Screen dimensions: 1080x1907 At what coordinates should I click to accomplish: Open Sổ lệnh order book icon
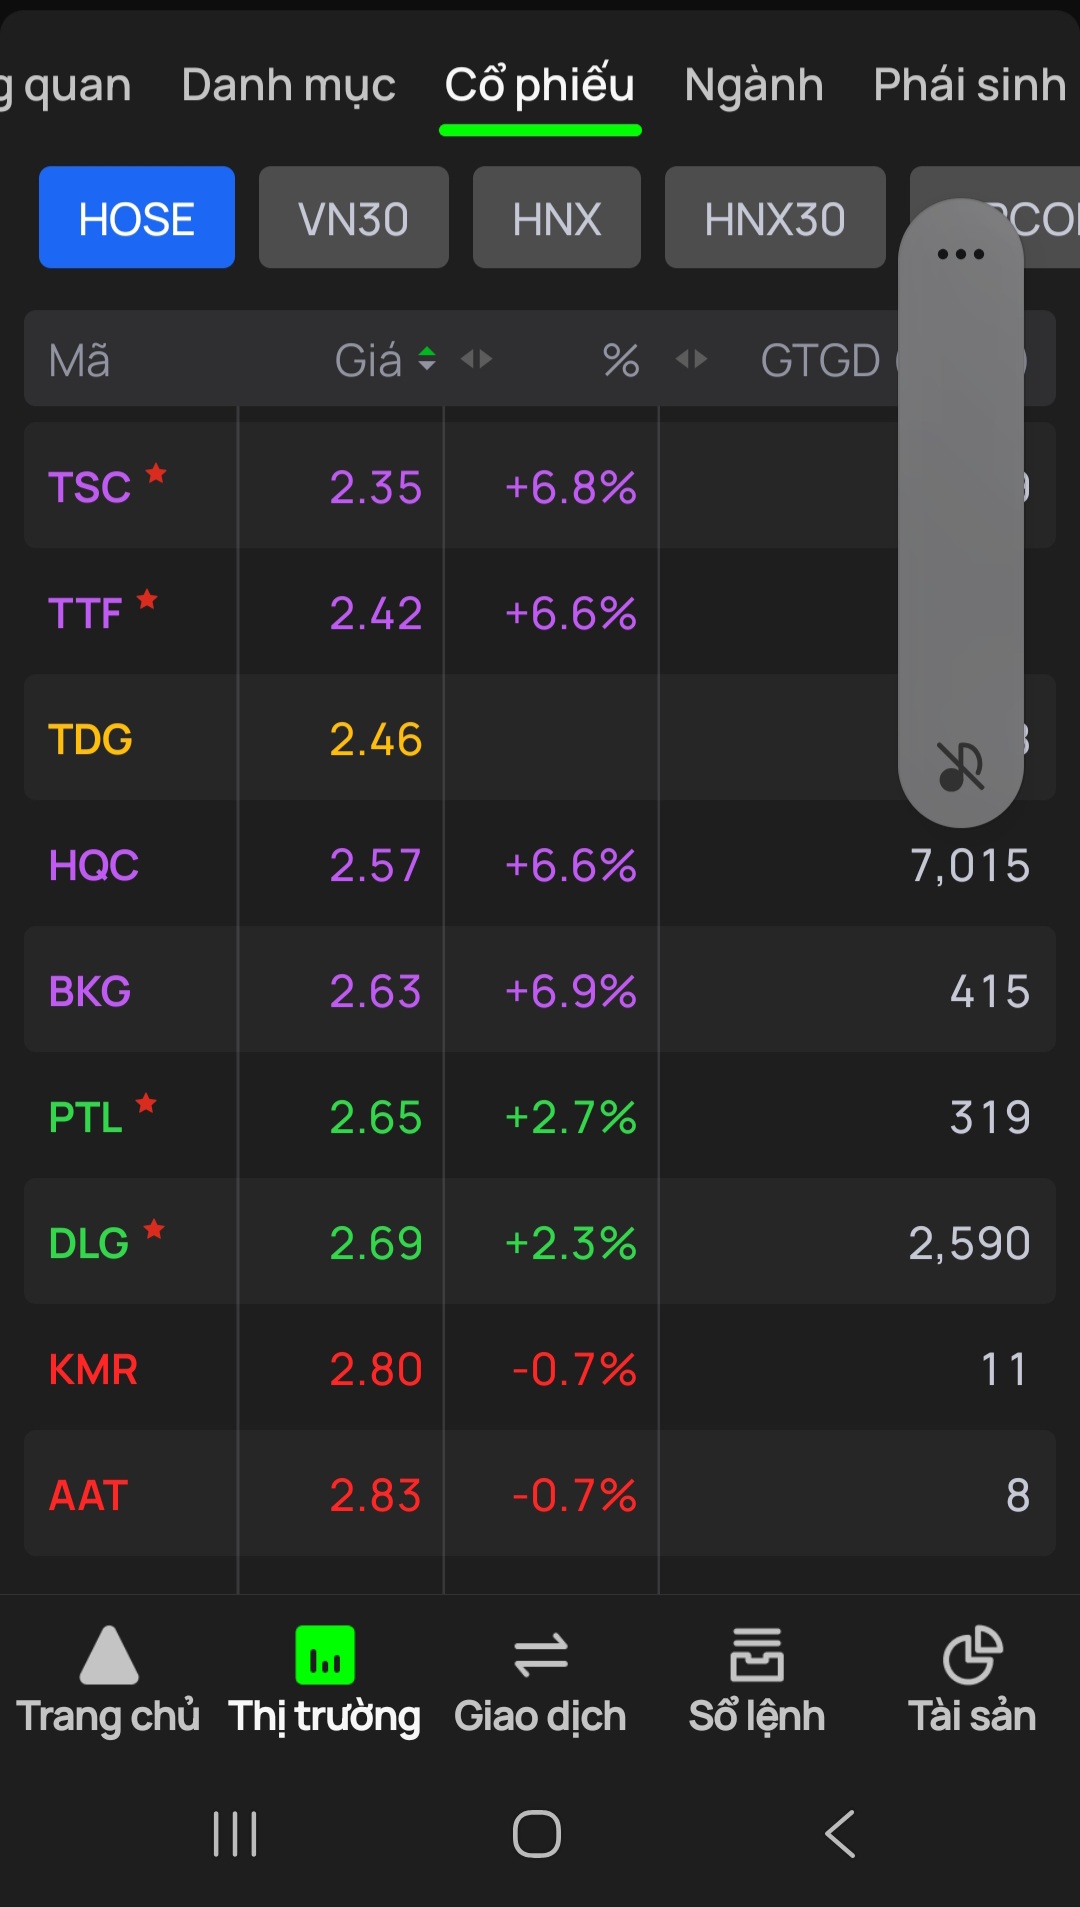tap(757, 1655)
